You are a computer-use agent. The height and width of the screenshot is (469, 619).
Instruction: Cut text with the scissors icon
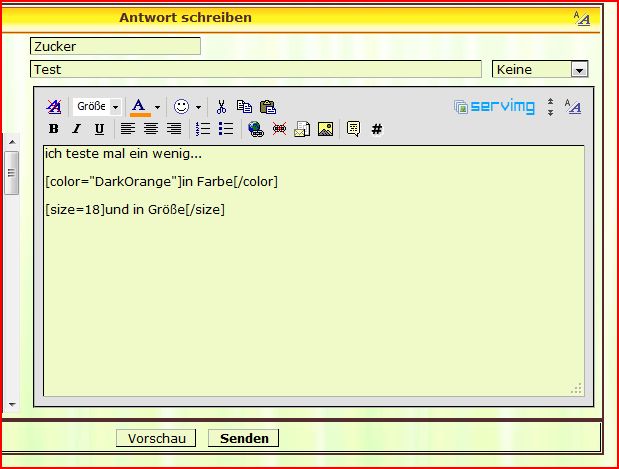pos(221,107)
